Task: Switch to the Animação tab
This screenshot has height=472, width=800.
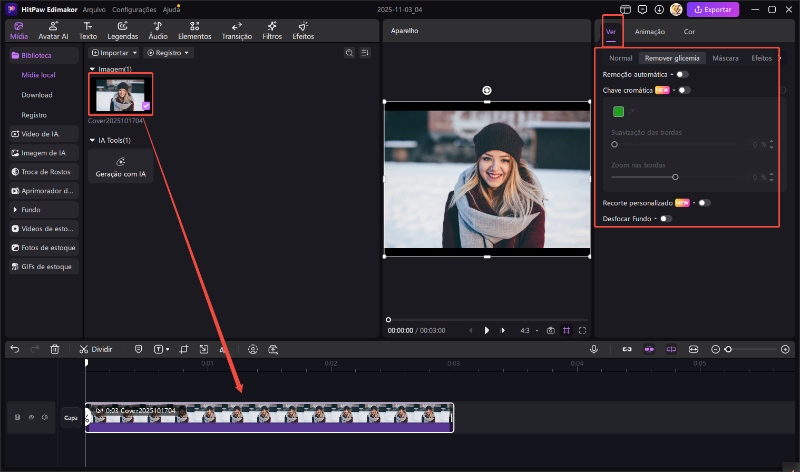Action: click(x=649, y=32)
